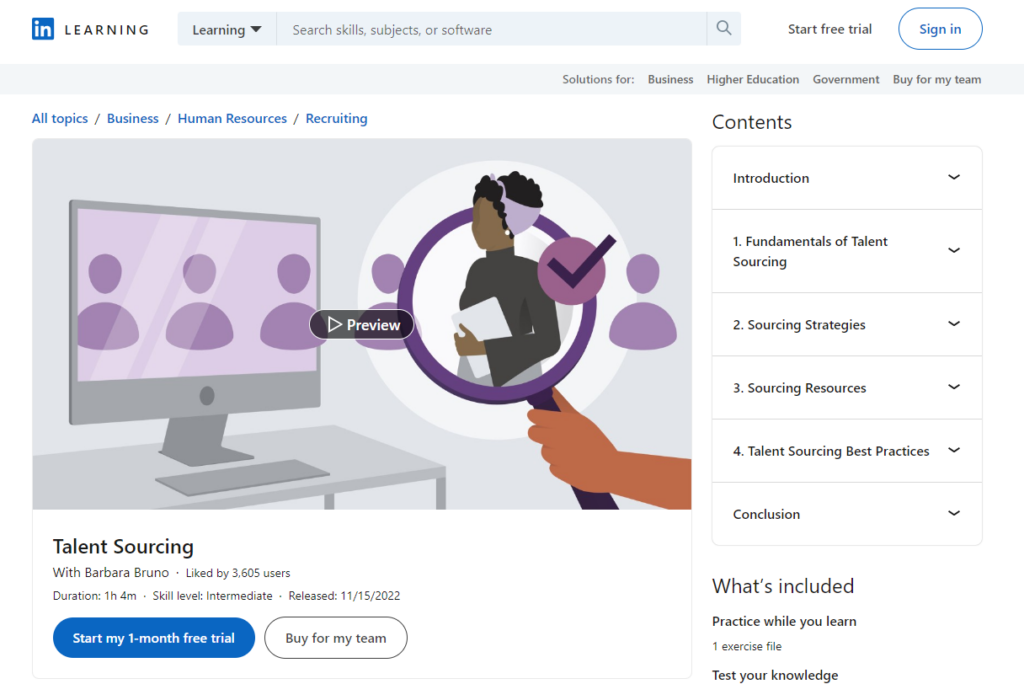Click 'Practice while you learn' text
Viewport: 1024px width, 684px height.
(784, 621)
